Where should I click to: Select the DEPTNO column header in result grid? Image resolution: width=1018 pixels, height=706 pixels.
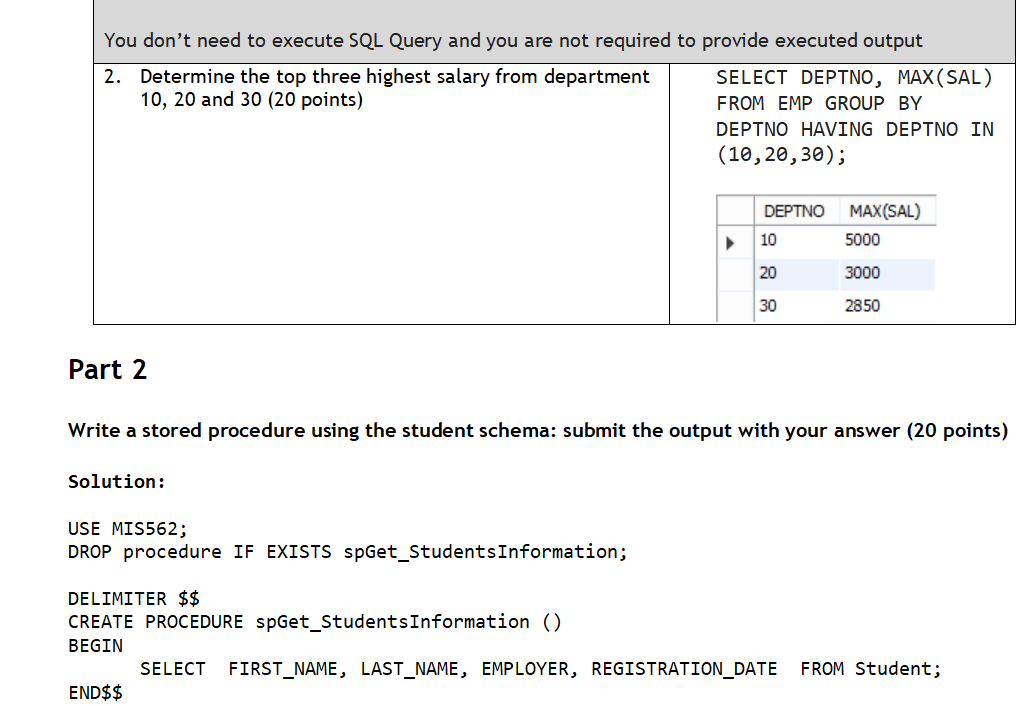[x=793, y=211]
